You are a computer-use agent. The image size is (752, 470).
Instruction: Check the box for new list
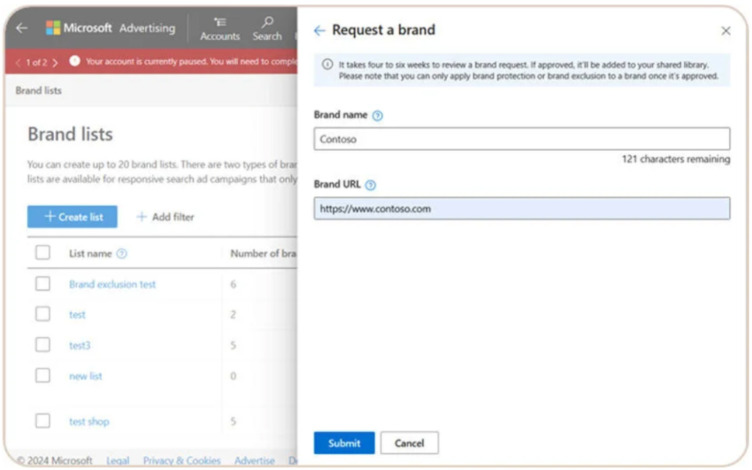(43, 376)
